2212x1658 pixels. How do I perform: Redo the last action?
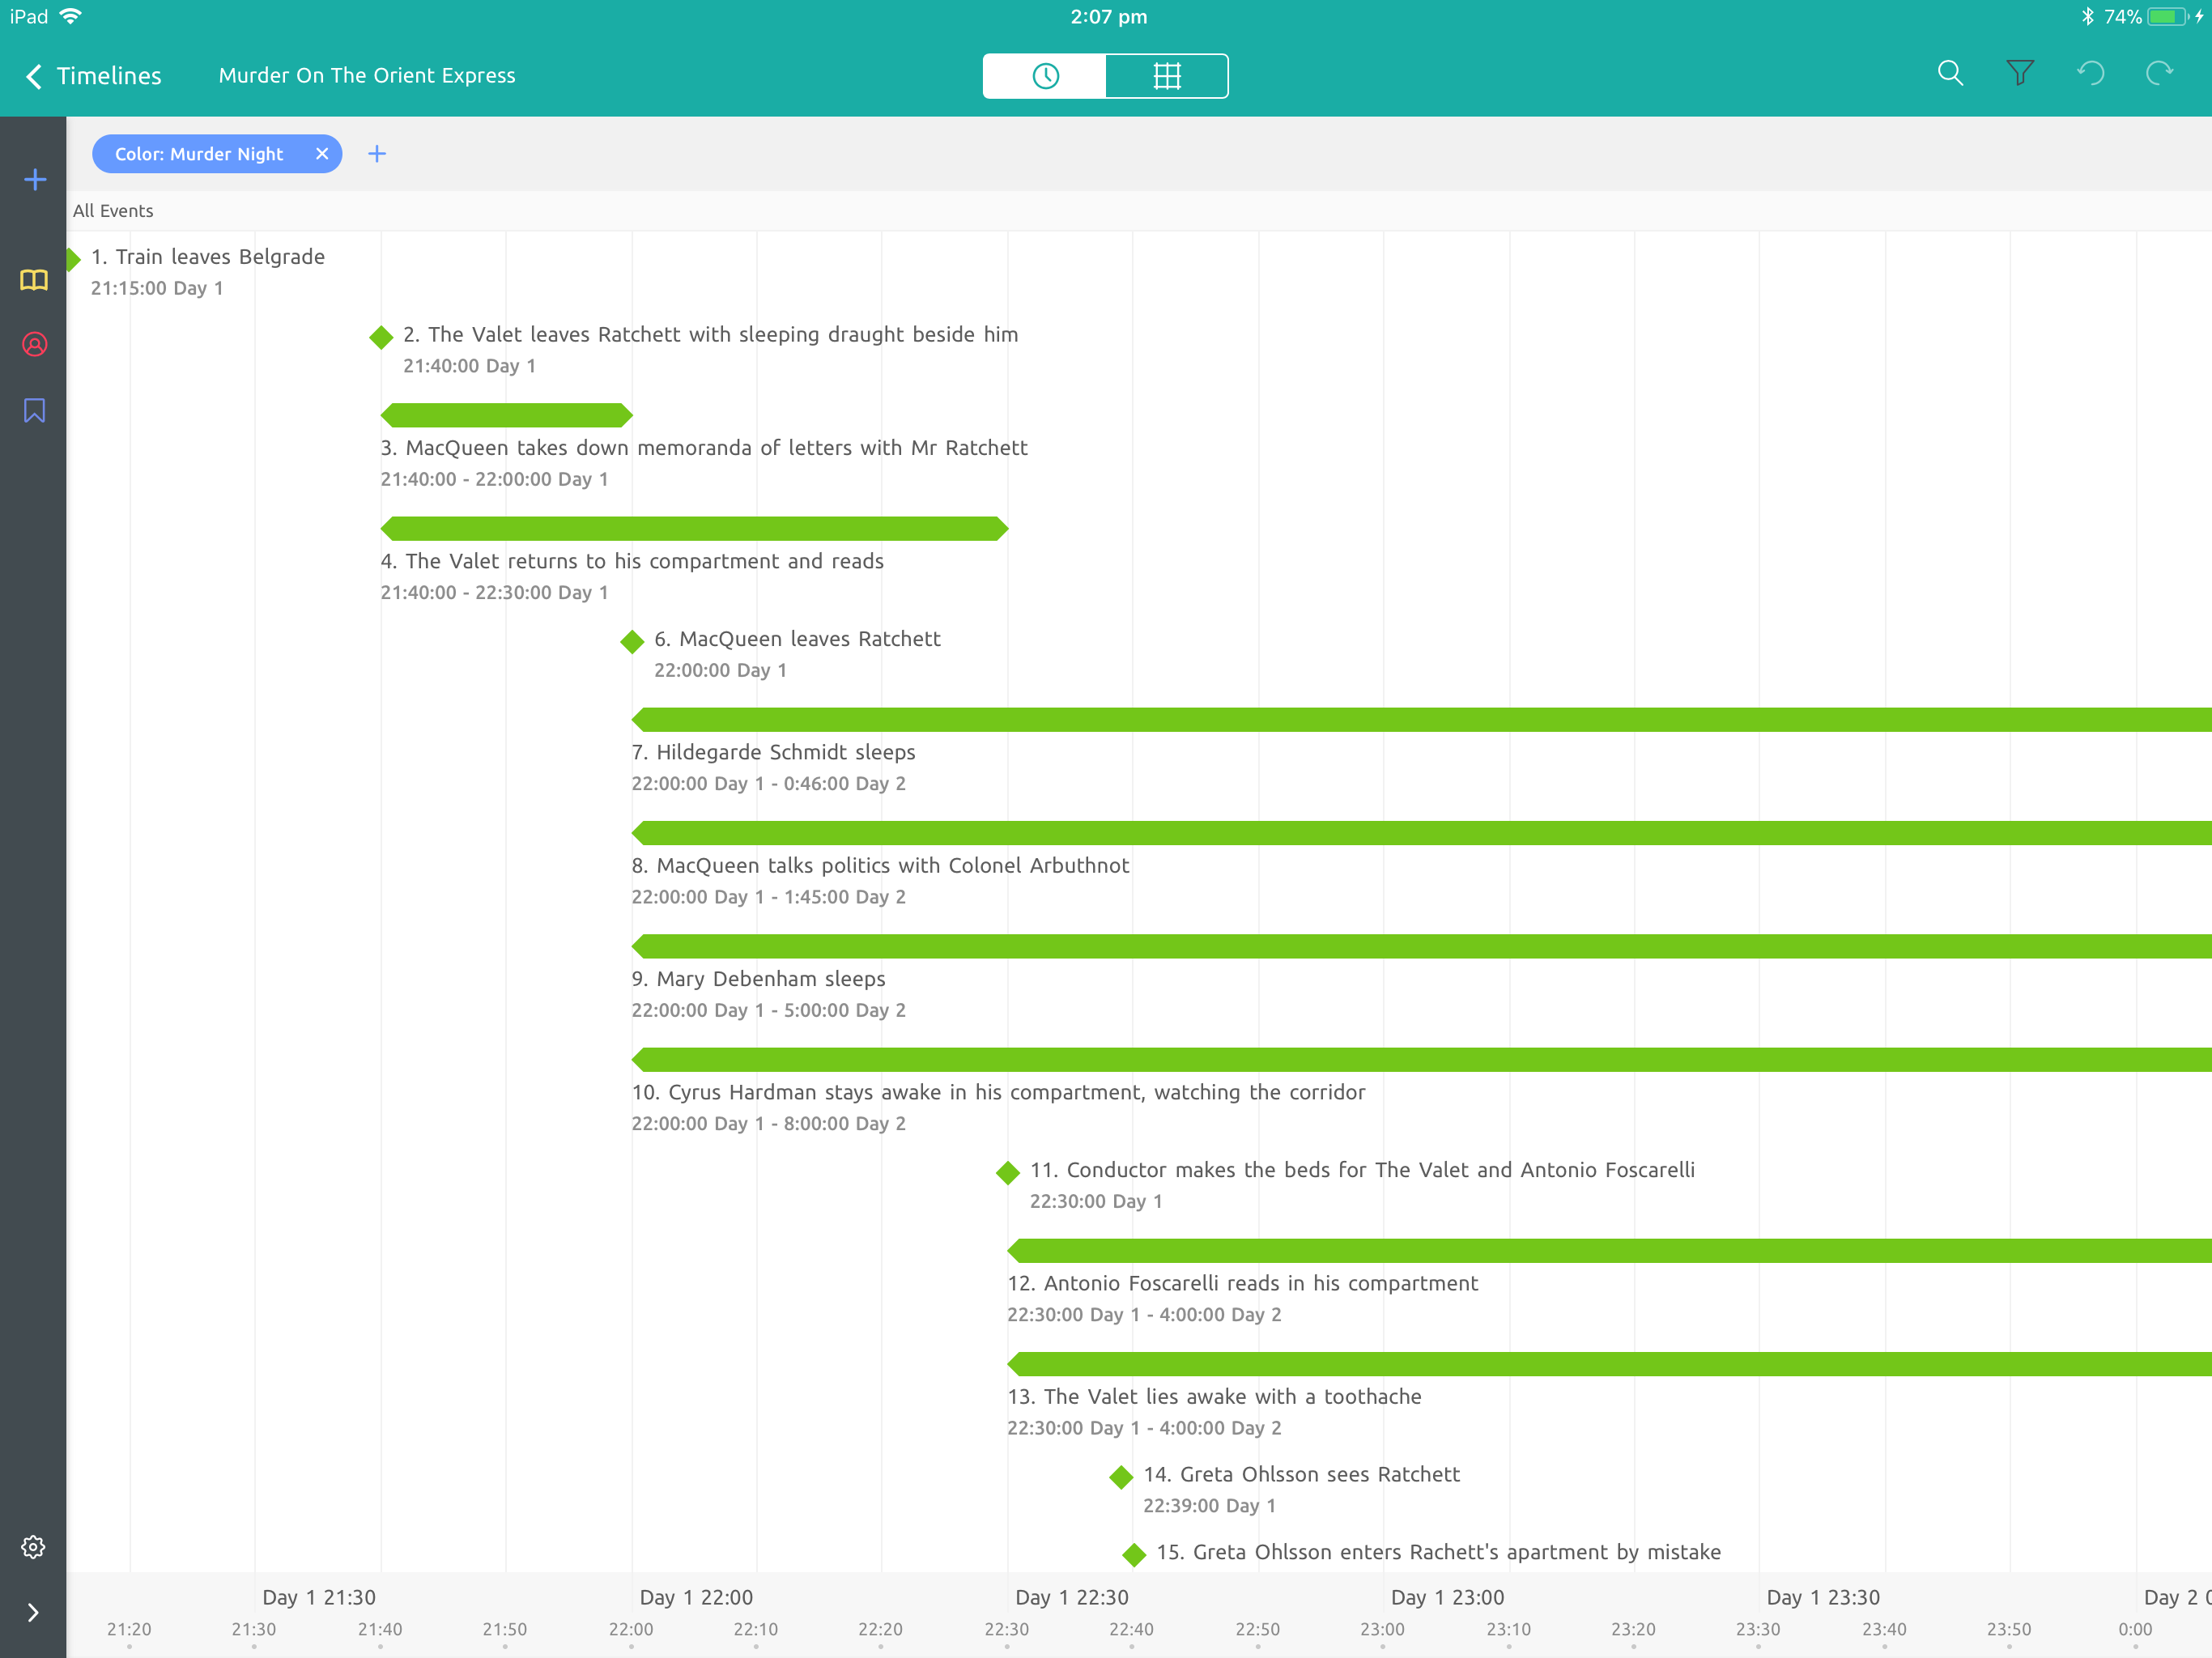coord(2160,73)
